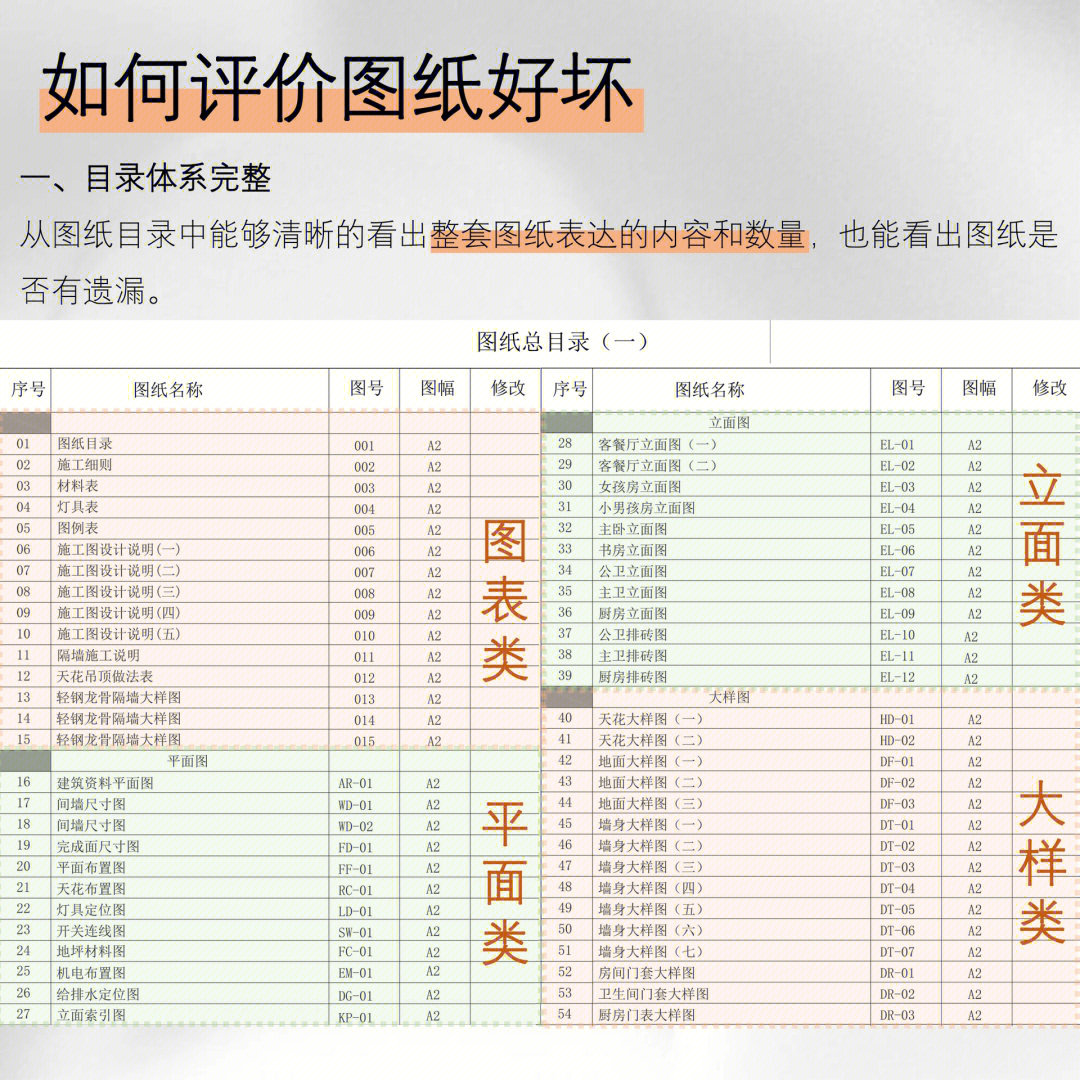The height and width of the screenshot is (1080, 1080).
Task: Select the cell "厨房立面图"
Action: tap(633, 614)
